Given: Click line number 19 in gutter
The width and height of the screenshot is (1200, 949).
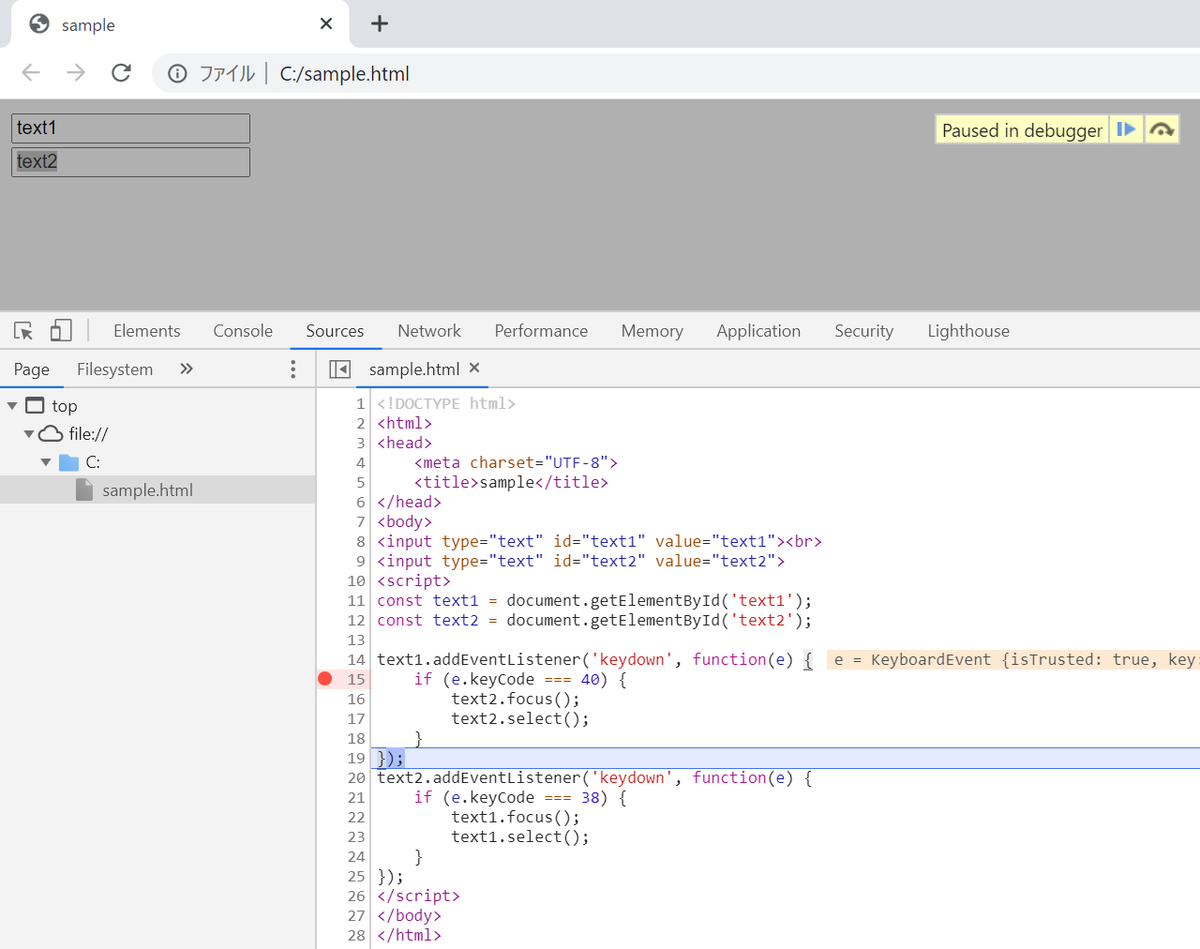Looking at the screenshot, I should pos(357,758).
